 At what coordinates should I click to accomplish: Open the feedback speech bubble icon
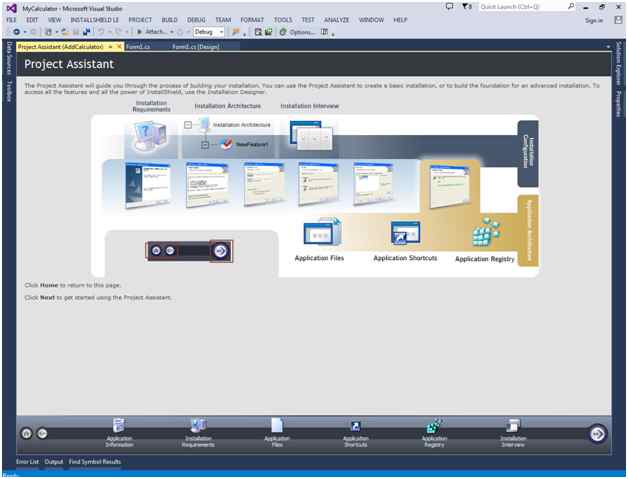tap(449, 7)
